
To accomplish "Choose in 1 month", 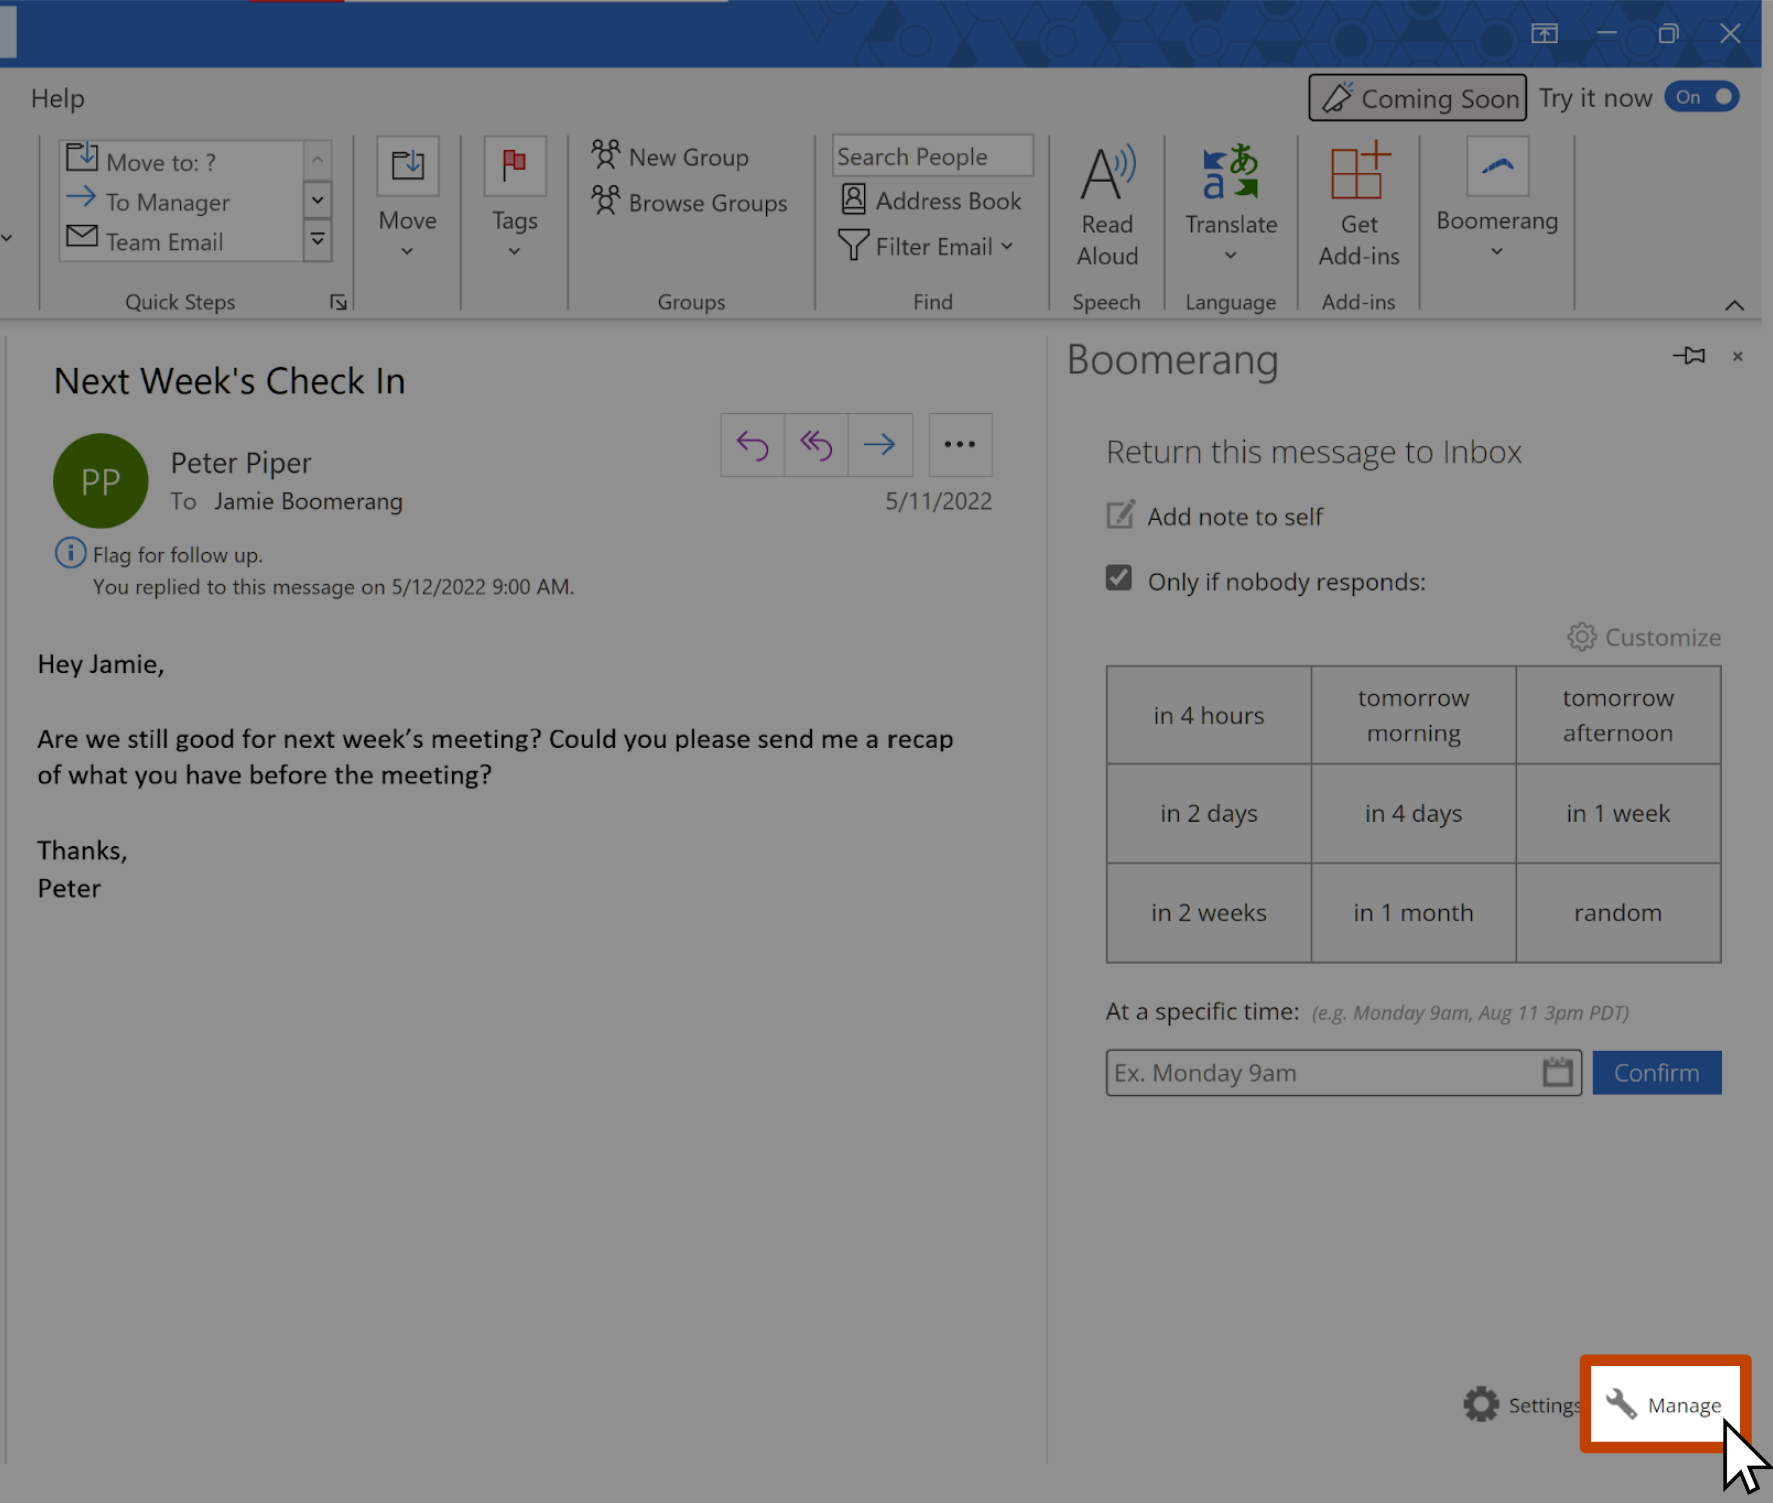I will pos(1414,912).
